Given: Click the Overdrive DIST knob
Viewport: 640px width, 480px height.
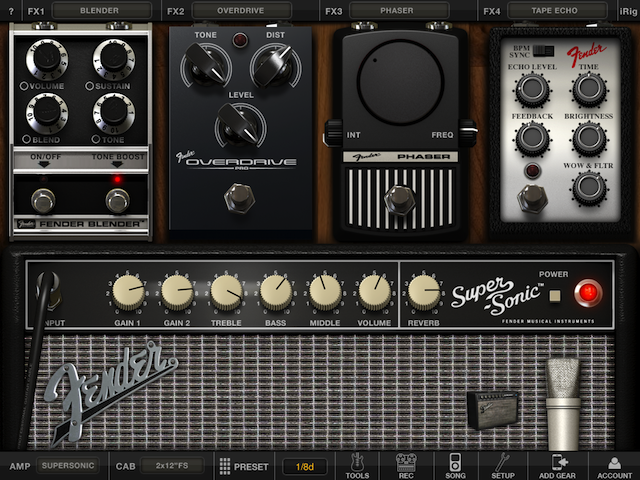Looking at the screenshot, I should [x=276, y=65].
